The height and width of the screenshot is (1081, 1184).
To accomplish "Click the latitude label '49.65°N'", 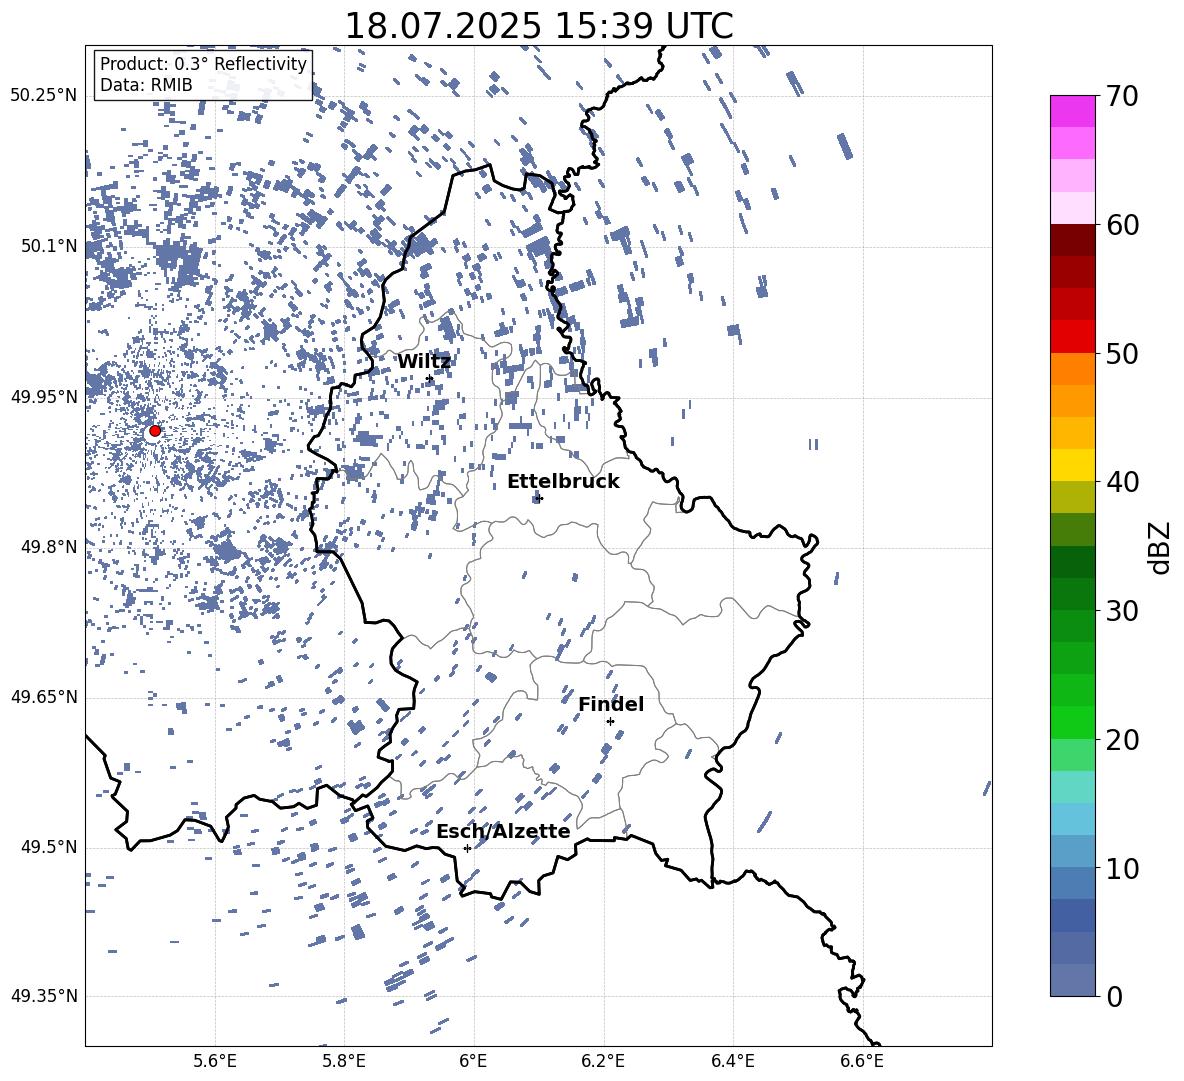I will click(x=44, y=697).
